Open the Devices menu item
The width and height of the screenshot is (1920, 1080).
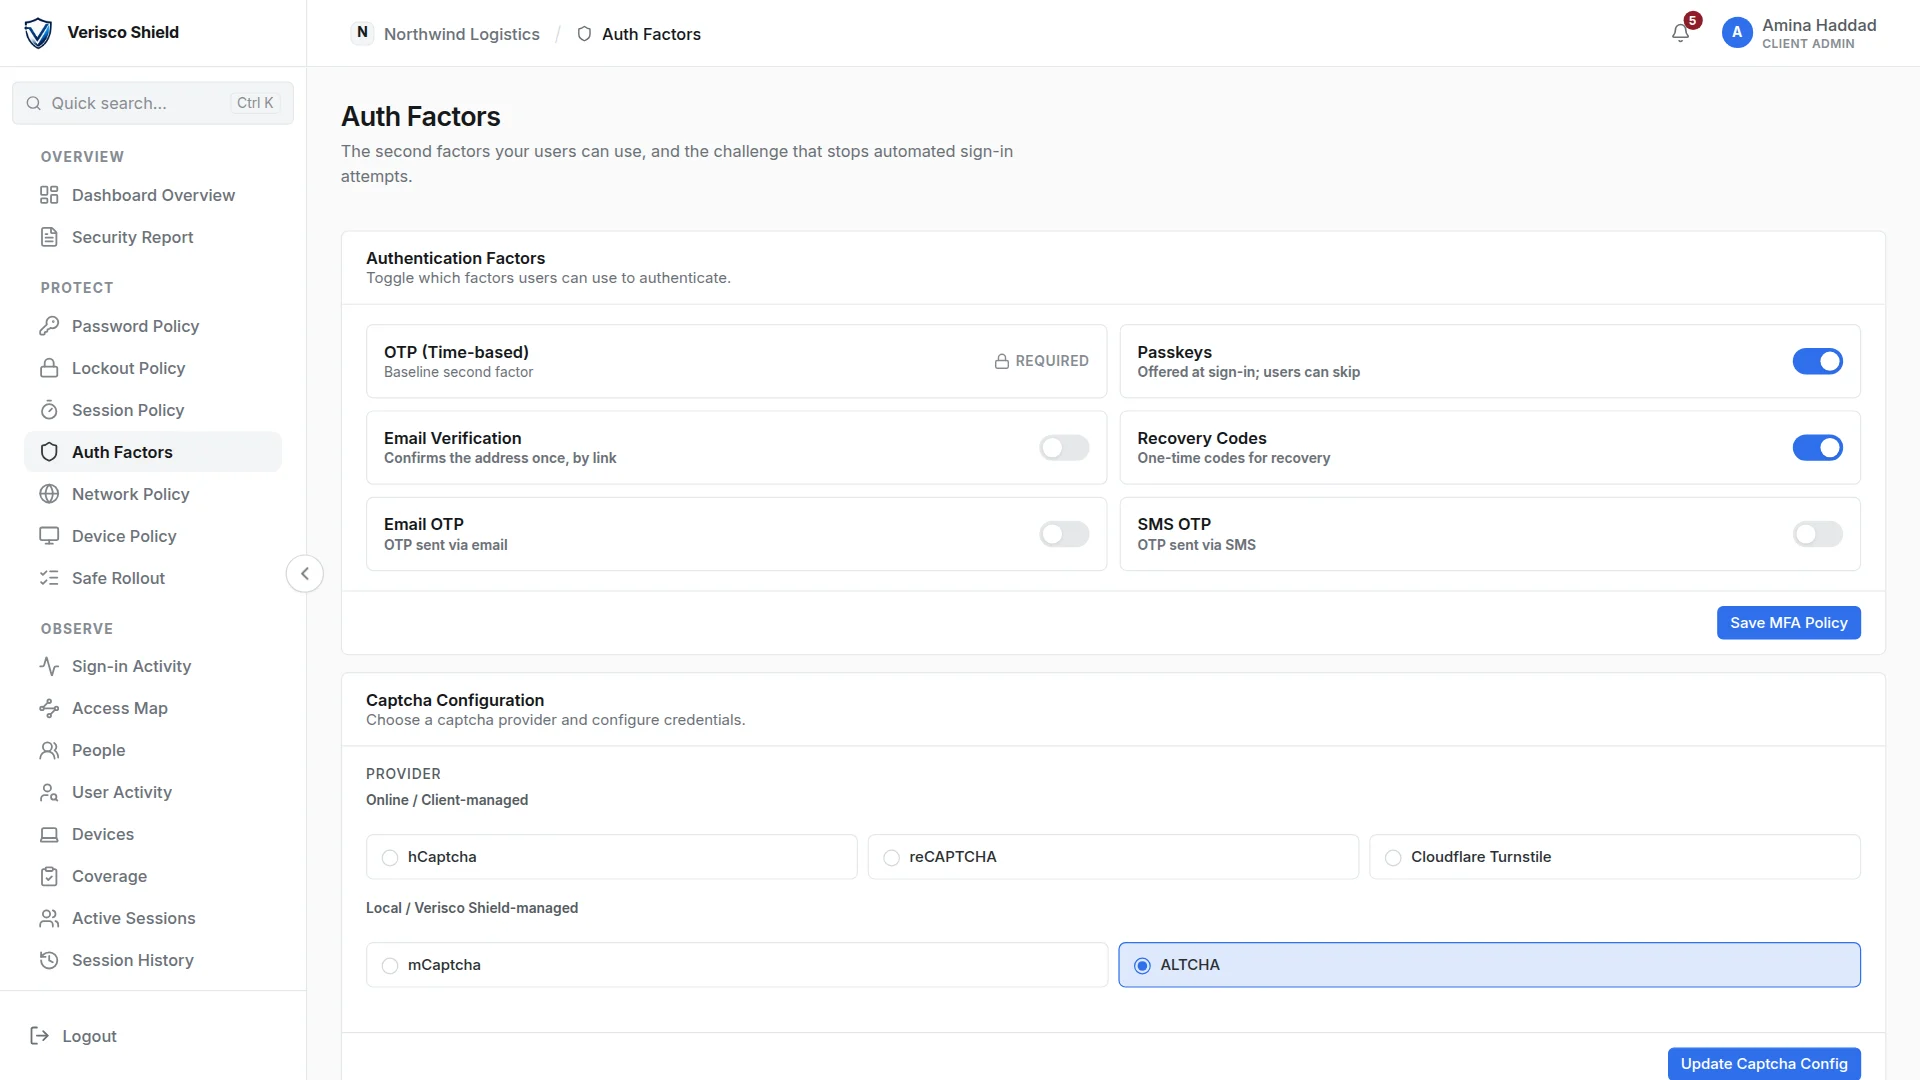153,834
